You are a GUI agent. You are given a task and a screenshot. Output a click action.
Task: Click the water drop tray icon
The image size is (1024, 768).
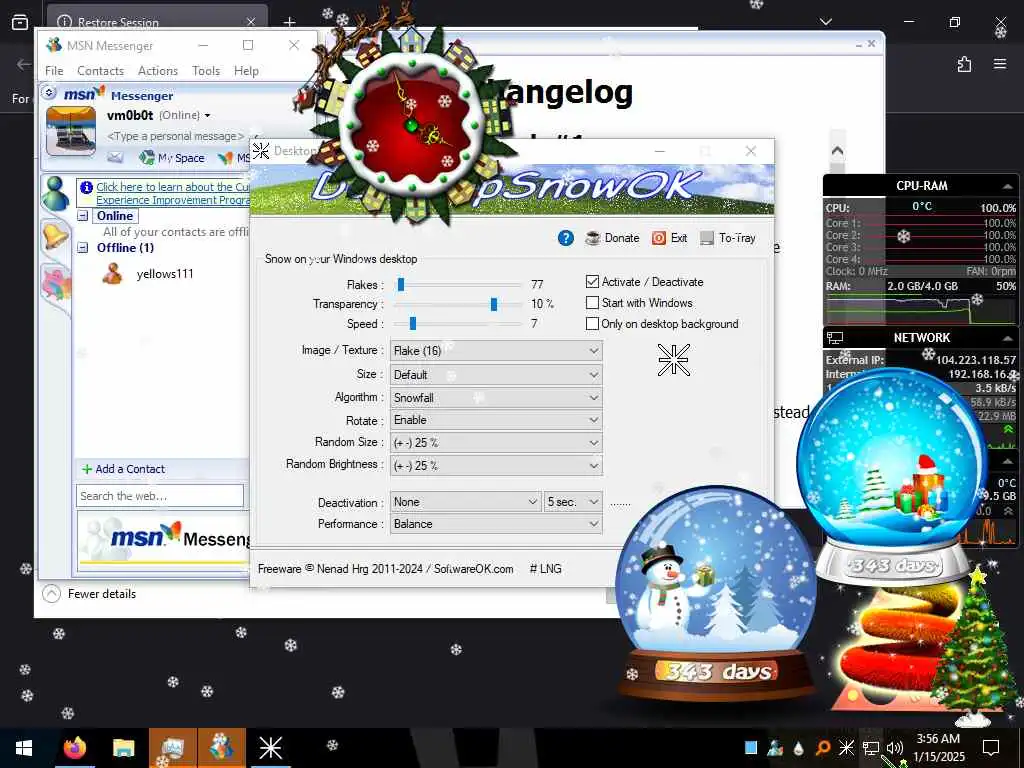point(799,748)
